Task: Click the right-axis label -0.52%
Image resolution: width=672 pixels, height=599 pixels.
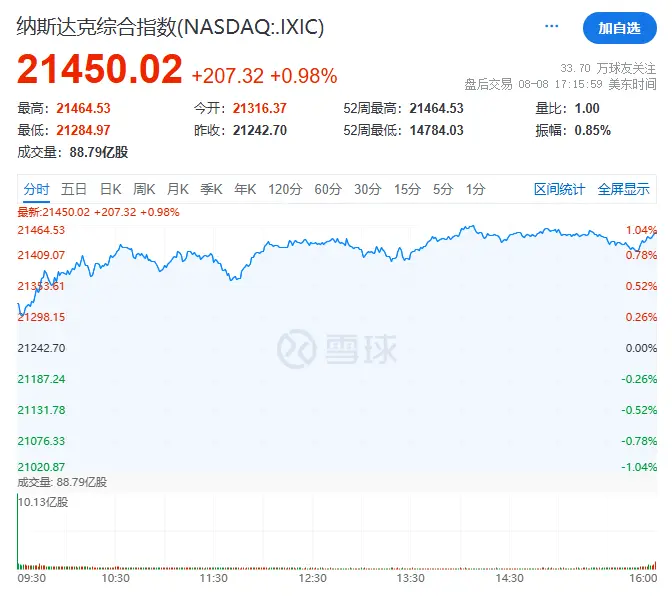Action: 639,410
